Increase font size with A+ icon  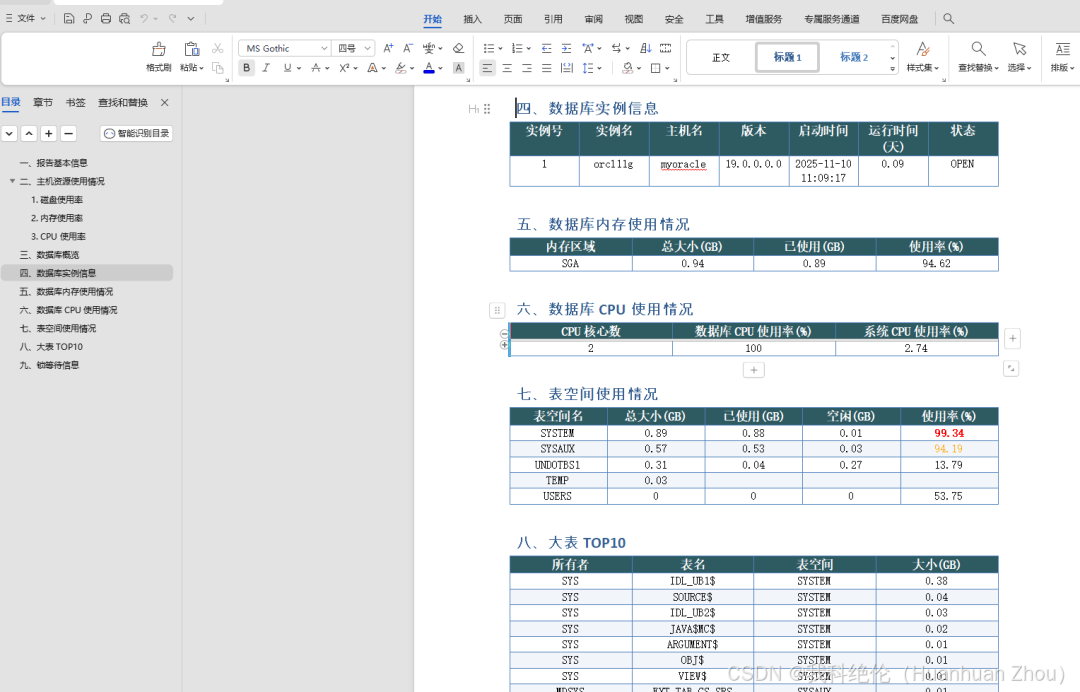pyautogui.click(x=388, y=48)
